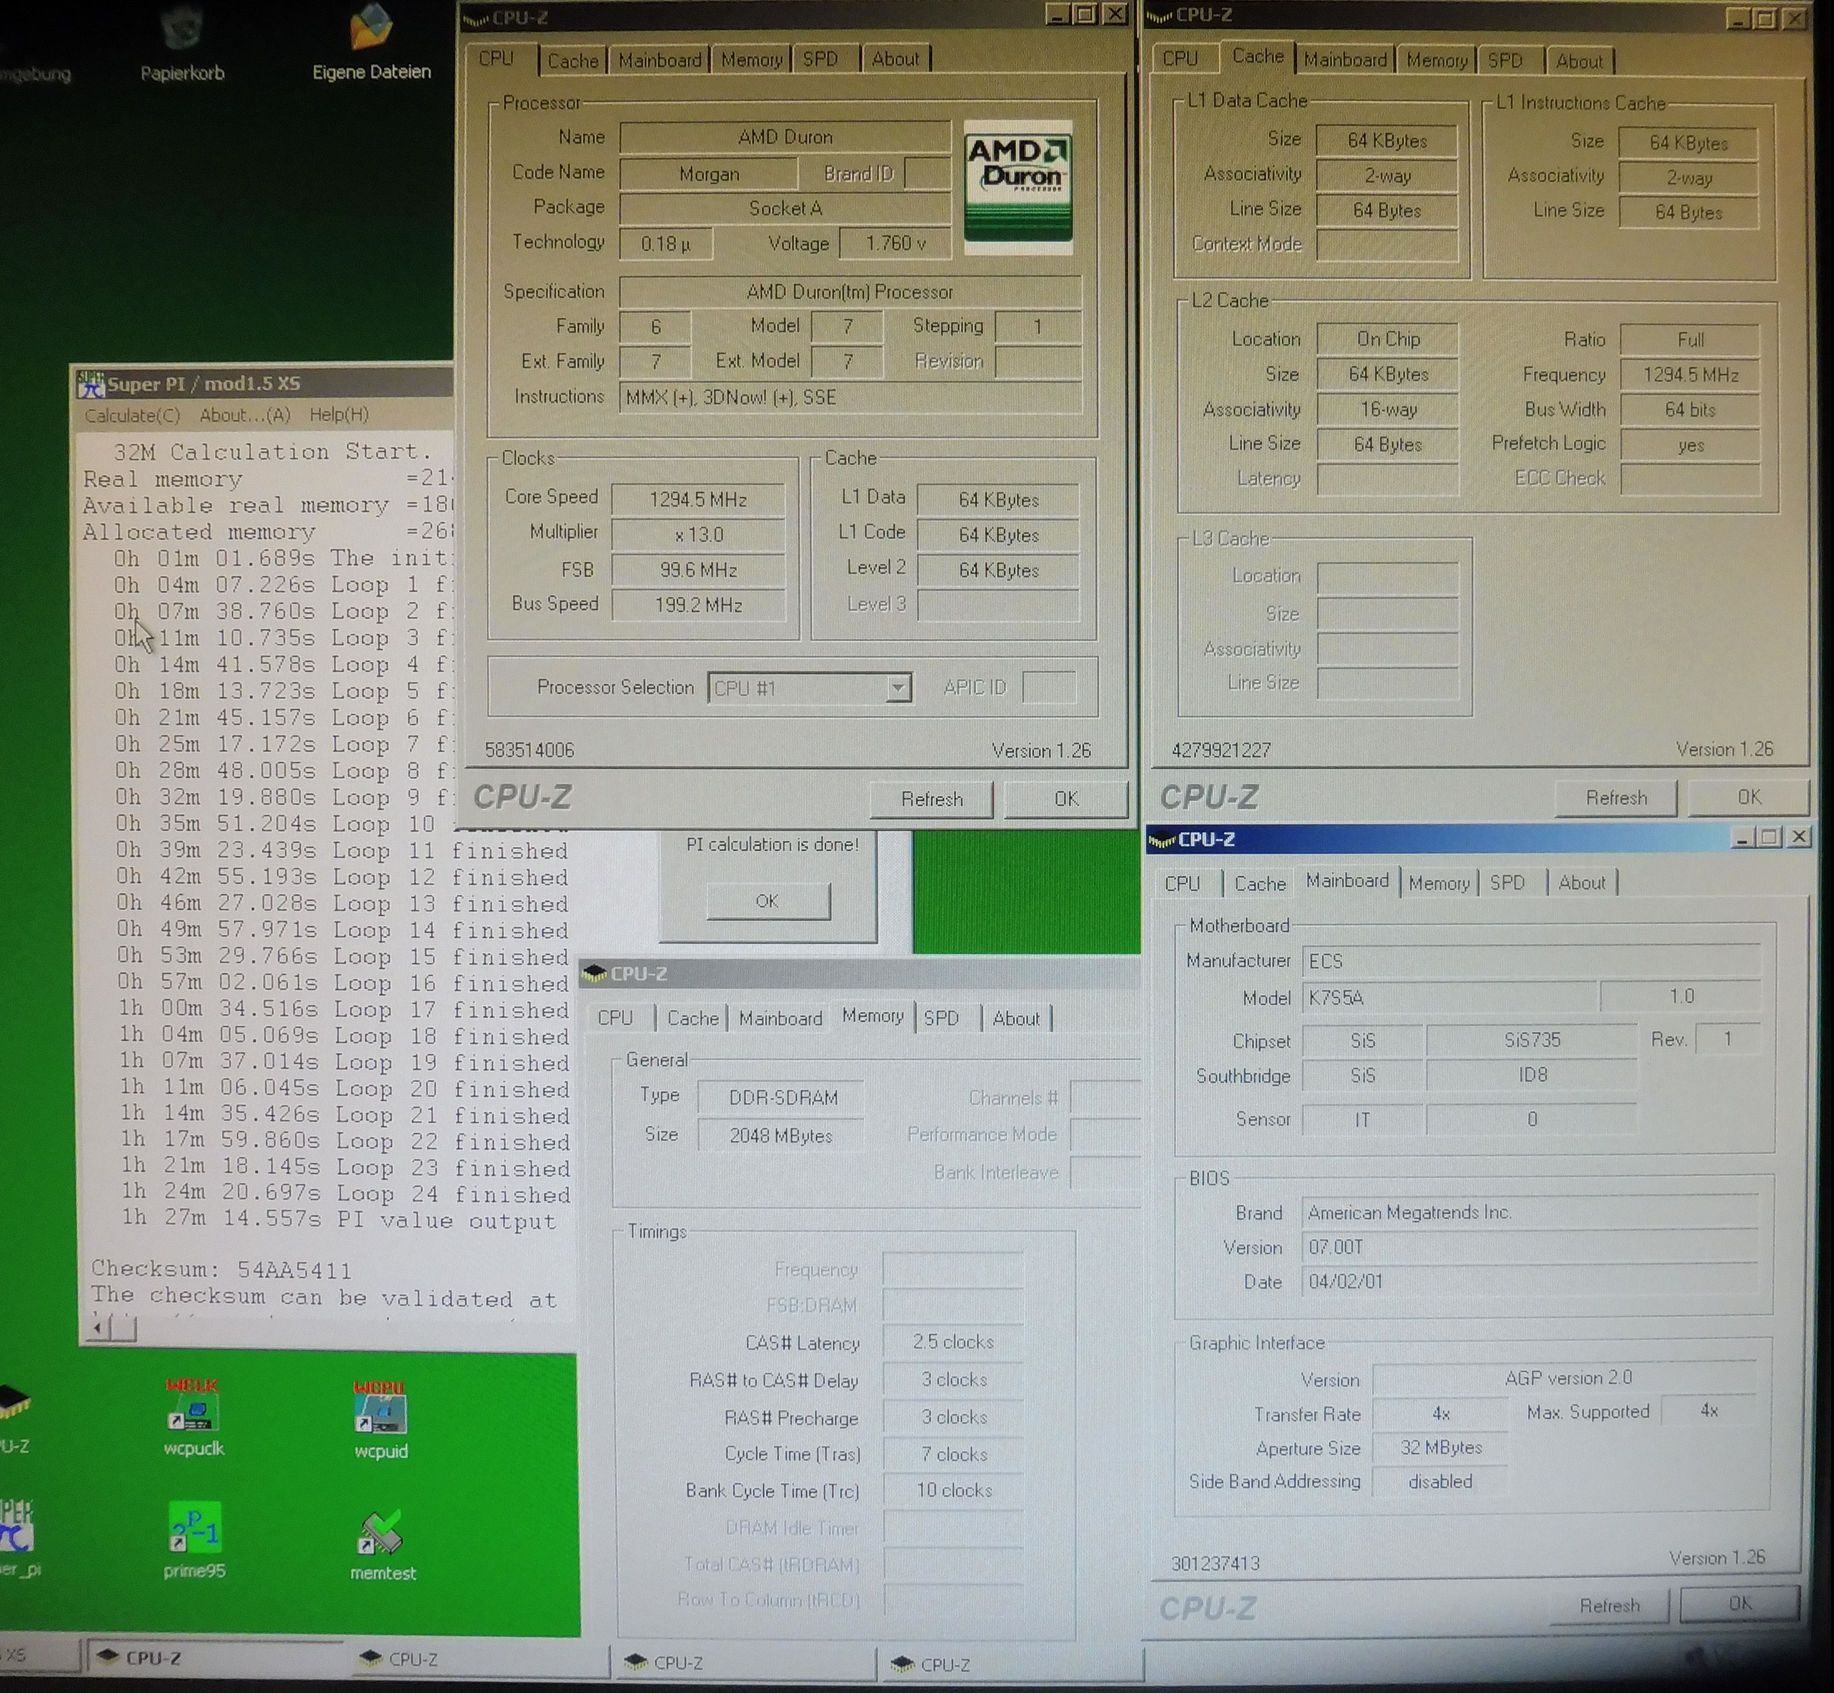This screenshot has height=1693, width=1834.
Task: Select SPD tab in Cache window
Action: (1505, 61)
